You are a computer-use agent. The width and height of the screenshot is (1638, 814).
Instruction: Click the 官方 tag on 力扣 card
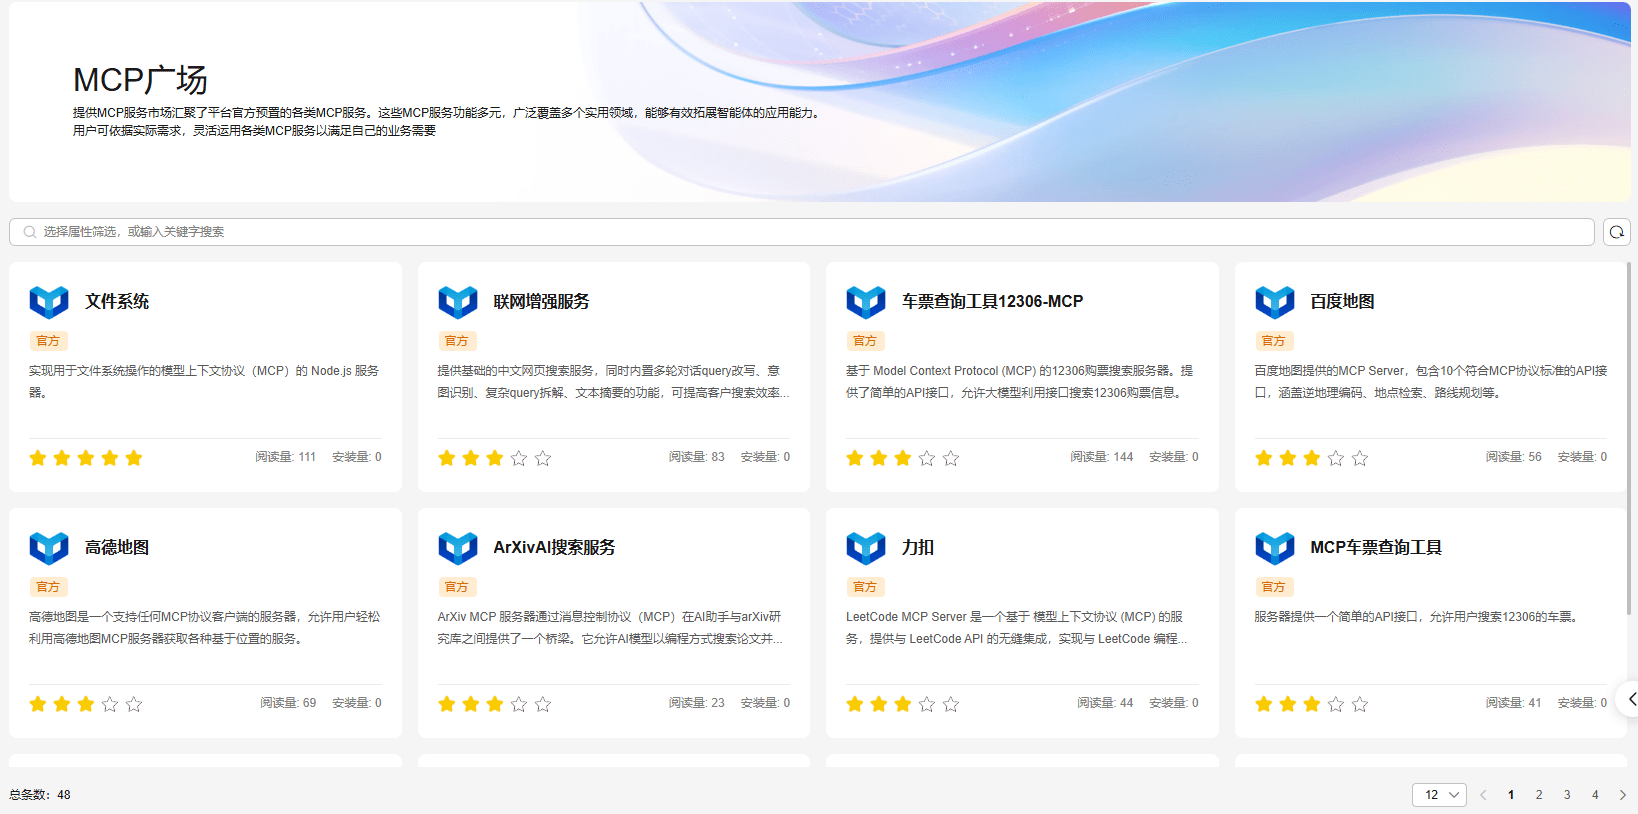coord(865,587)
